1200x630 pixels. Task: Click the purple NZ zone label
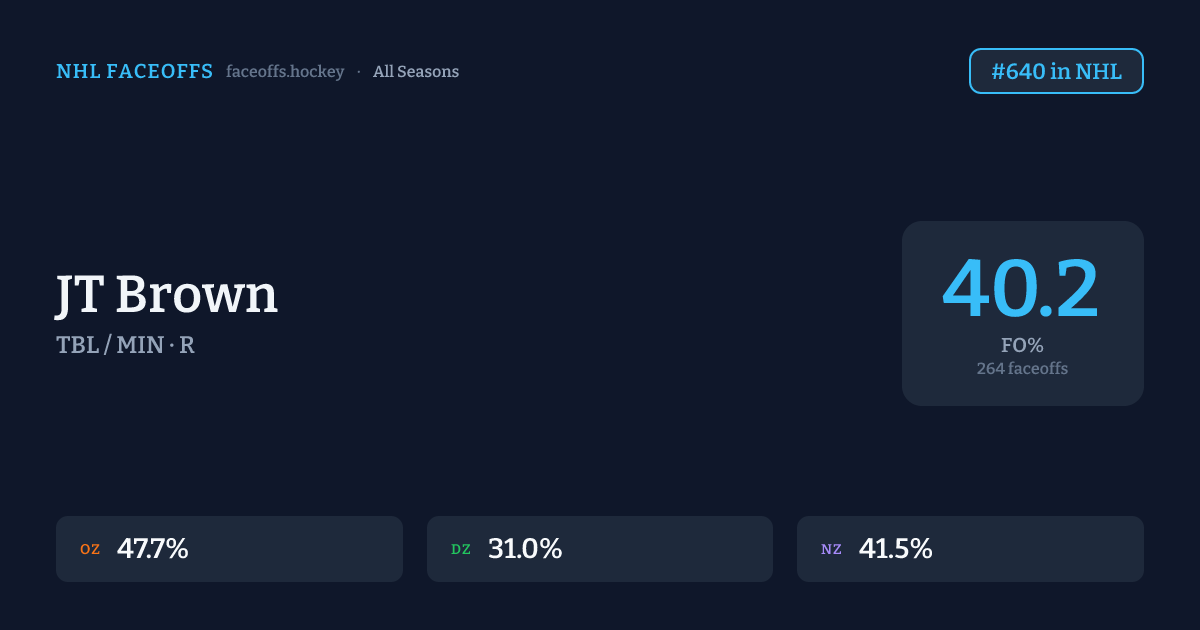click(831, 549)
